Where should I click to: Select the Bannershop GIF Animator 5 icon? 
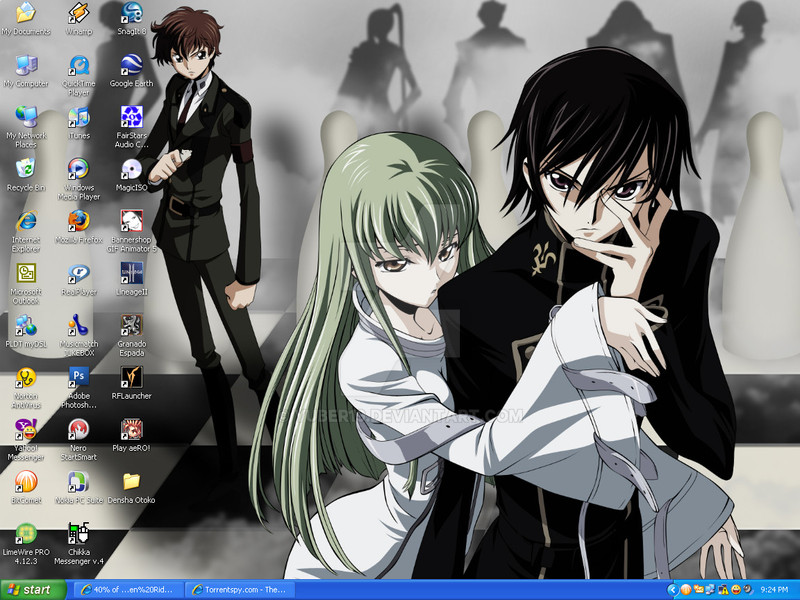[132, 231]
